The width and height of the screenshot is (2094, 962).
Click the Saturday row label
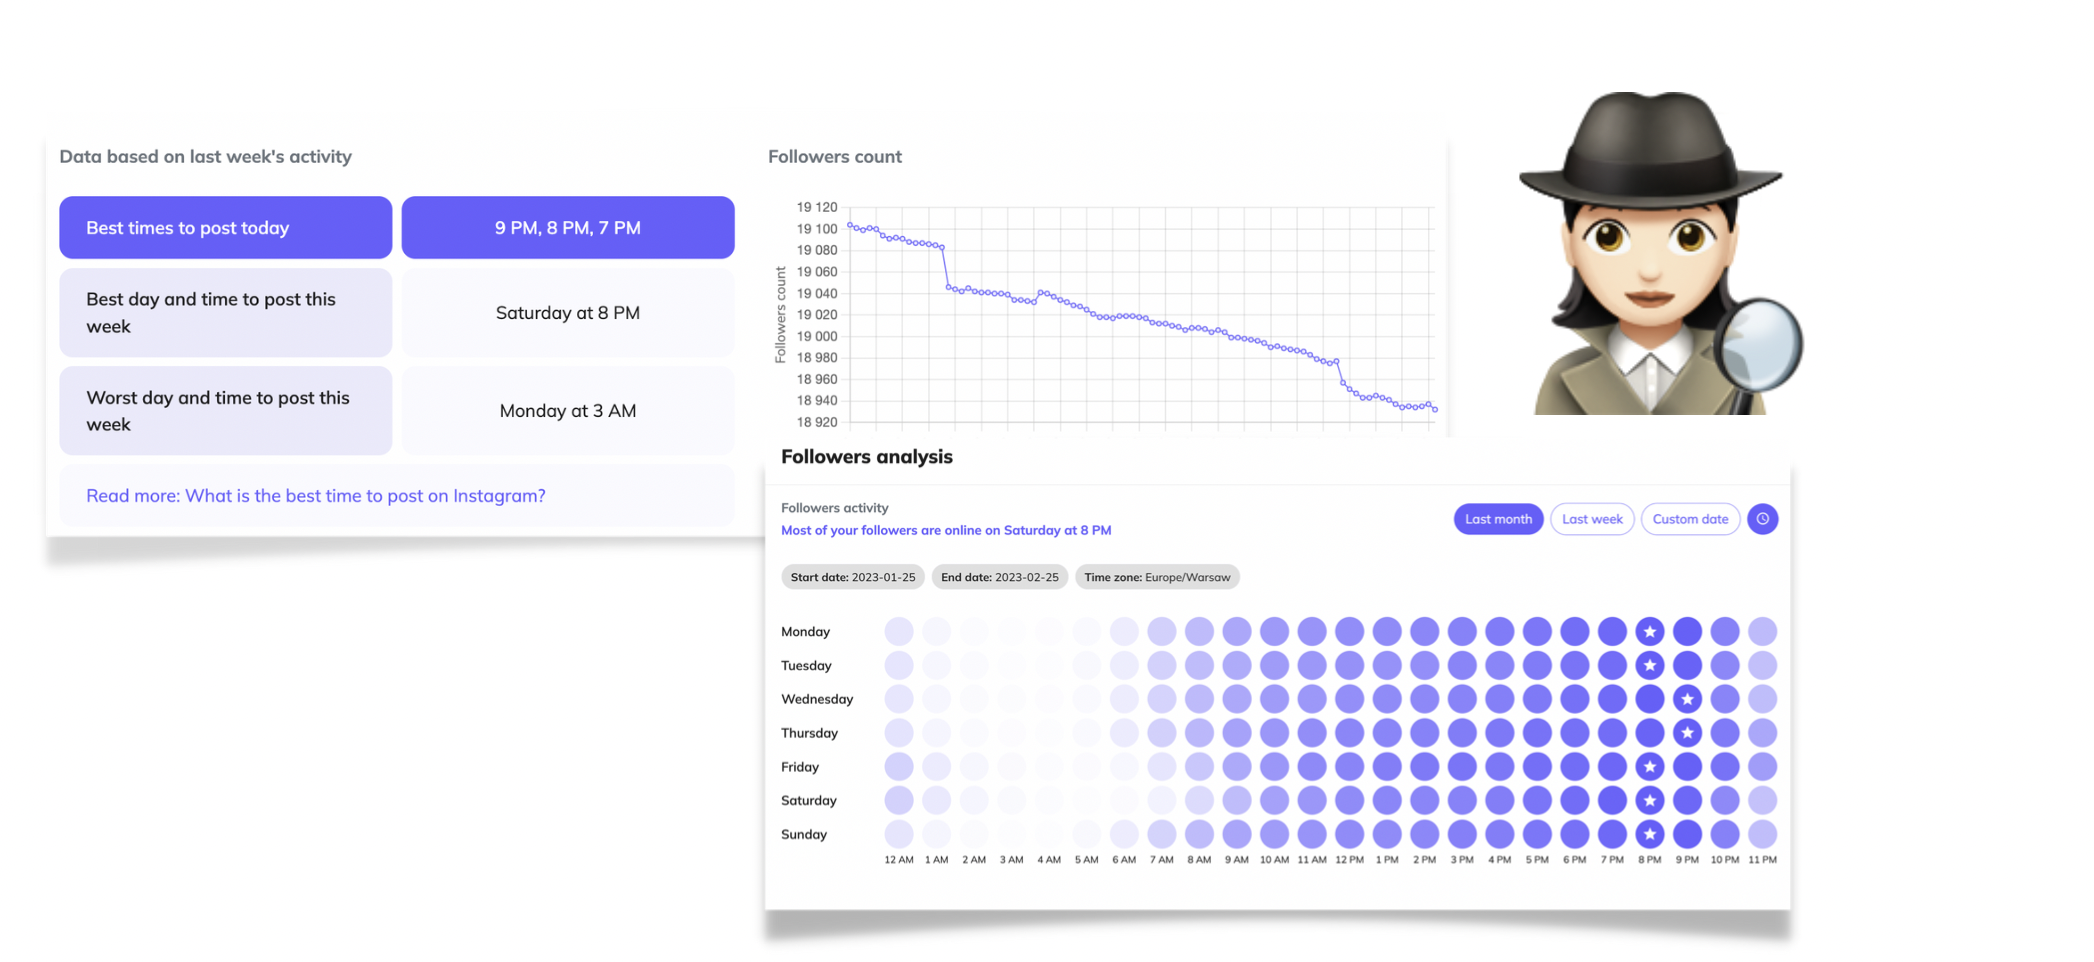tap(808, 800)
